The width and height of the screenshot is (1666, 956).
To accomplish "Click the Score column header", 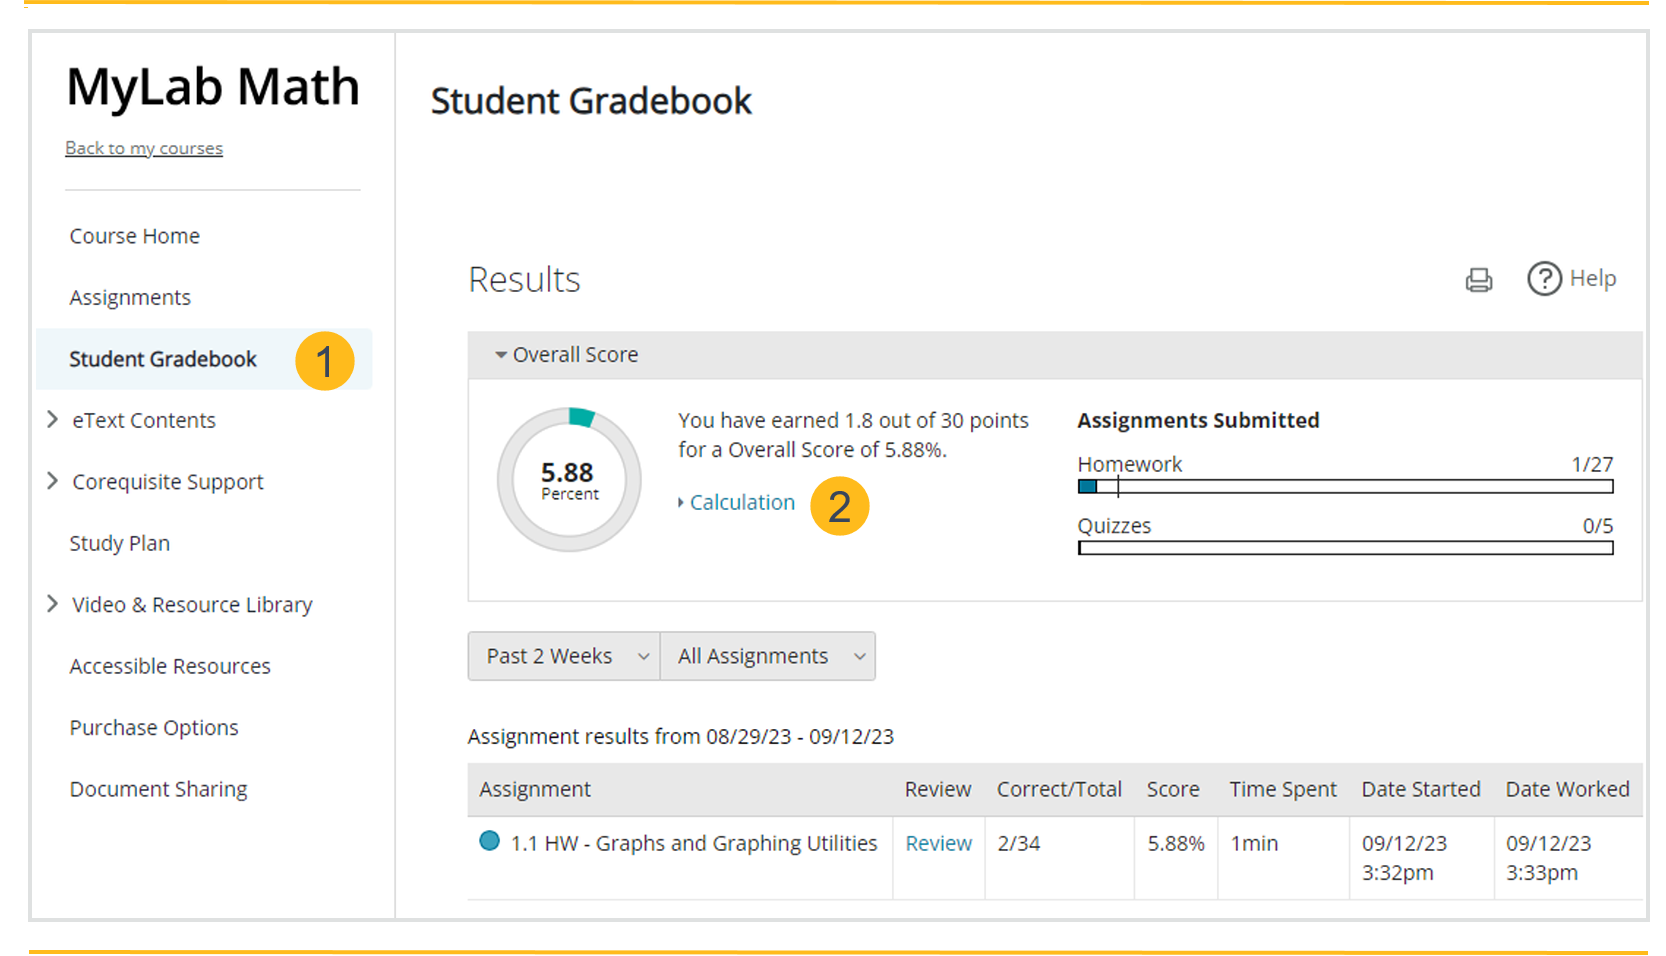I will 1173,789.
